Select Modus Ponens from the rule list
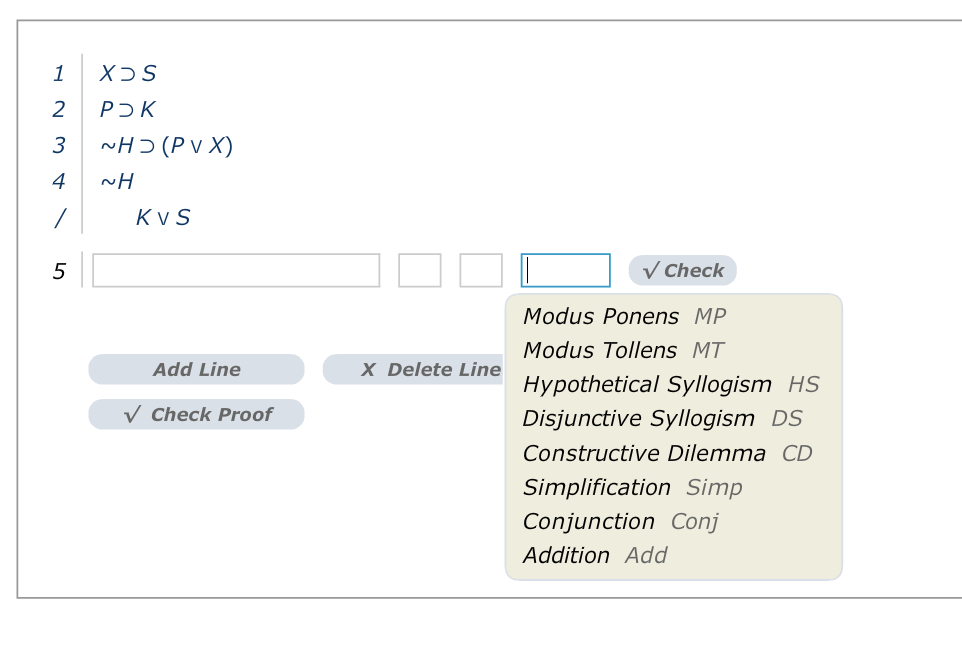 click(601, 316)
